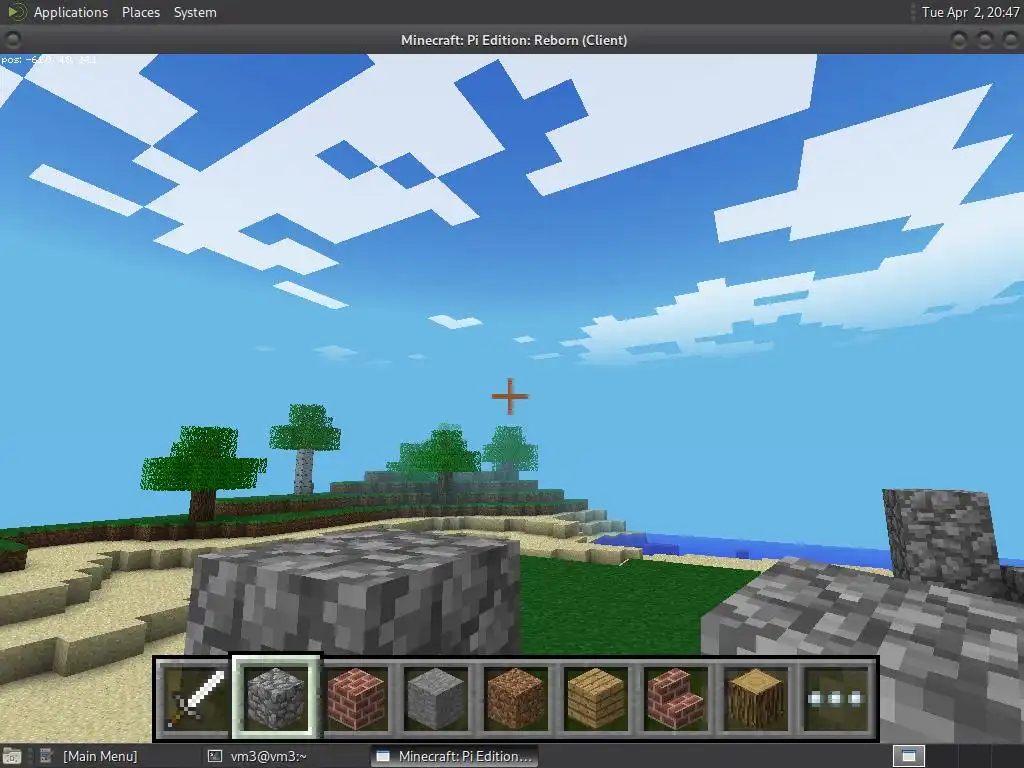Click the Main Menu taskbar editor icon
The image size is (1024, 768).
(x=46, y=756)
